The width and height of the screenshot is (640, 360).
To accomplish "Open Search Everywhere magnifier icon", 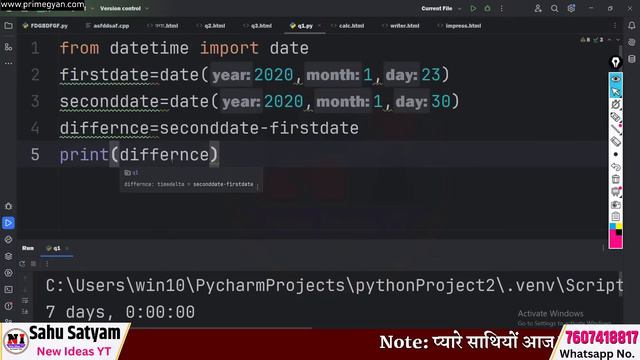I will point(554,8).
